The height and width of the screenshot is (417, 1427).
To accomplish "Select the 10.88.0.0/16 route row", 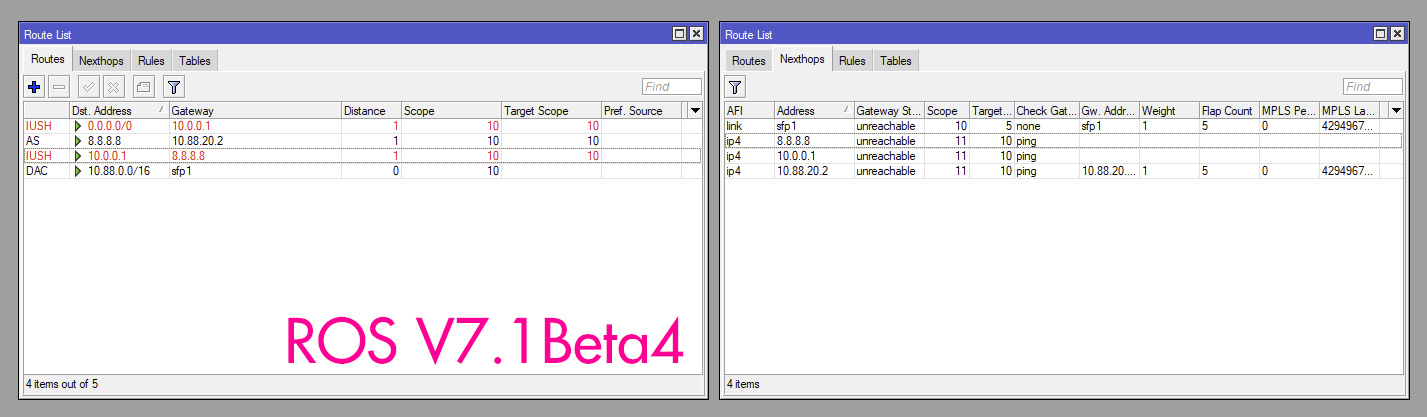I will coord(362,171).
